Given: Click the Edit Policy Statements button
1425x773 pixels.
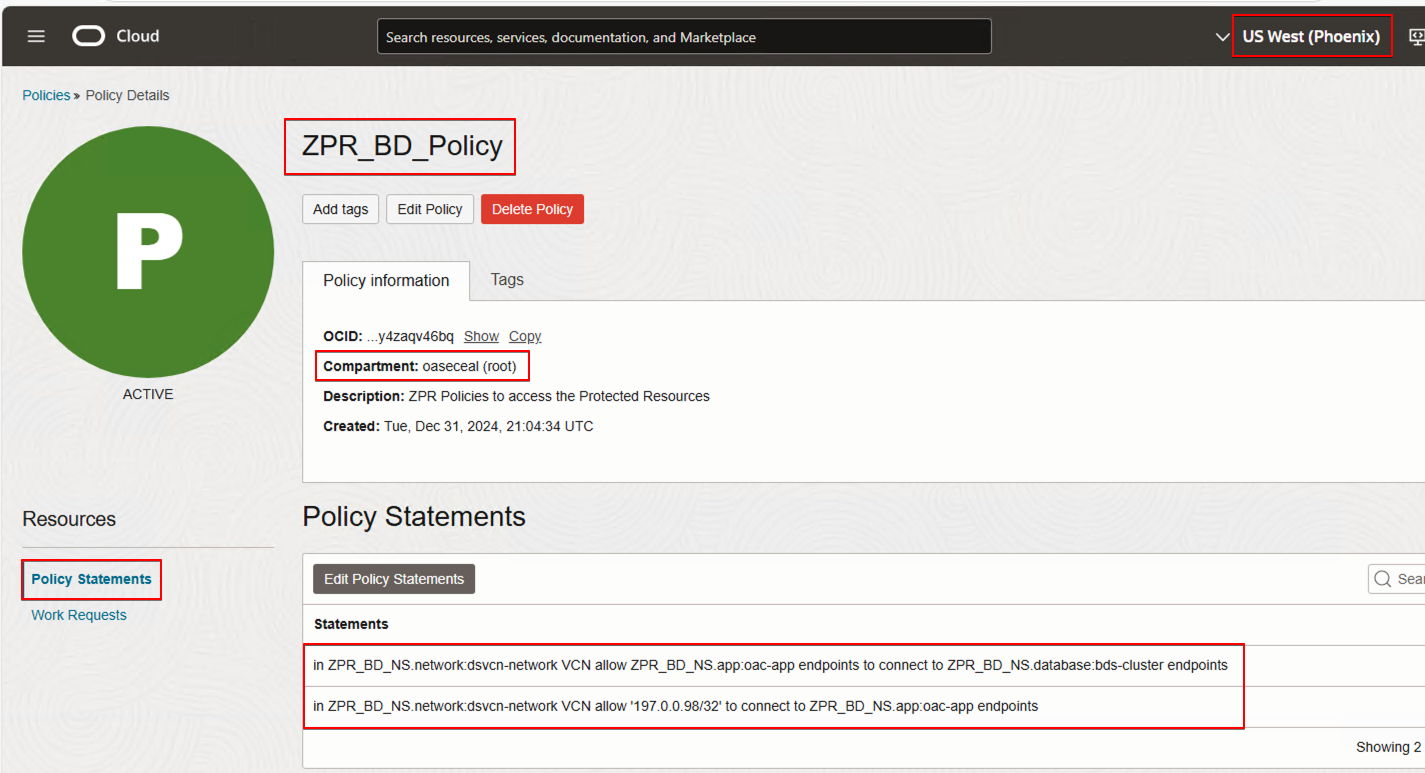Looking at the screenshot, I should 394,579.
